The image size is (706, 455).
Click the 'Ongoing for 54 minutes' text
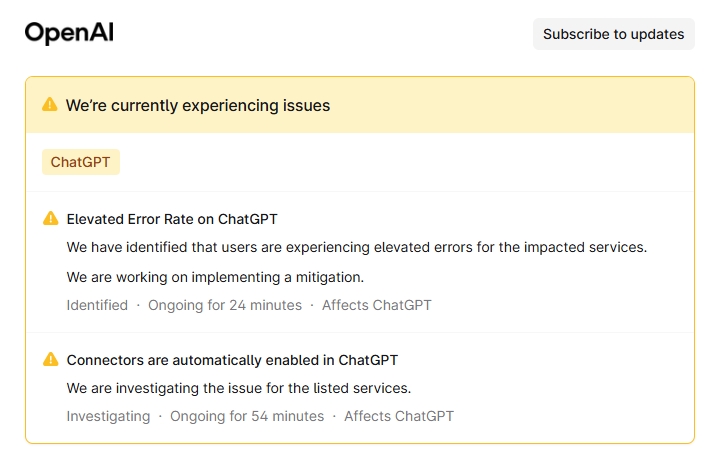click(247, 416)
